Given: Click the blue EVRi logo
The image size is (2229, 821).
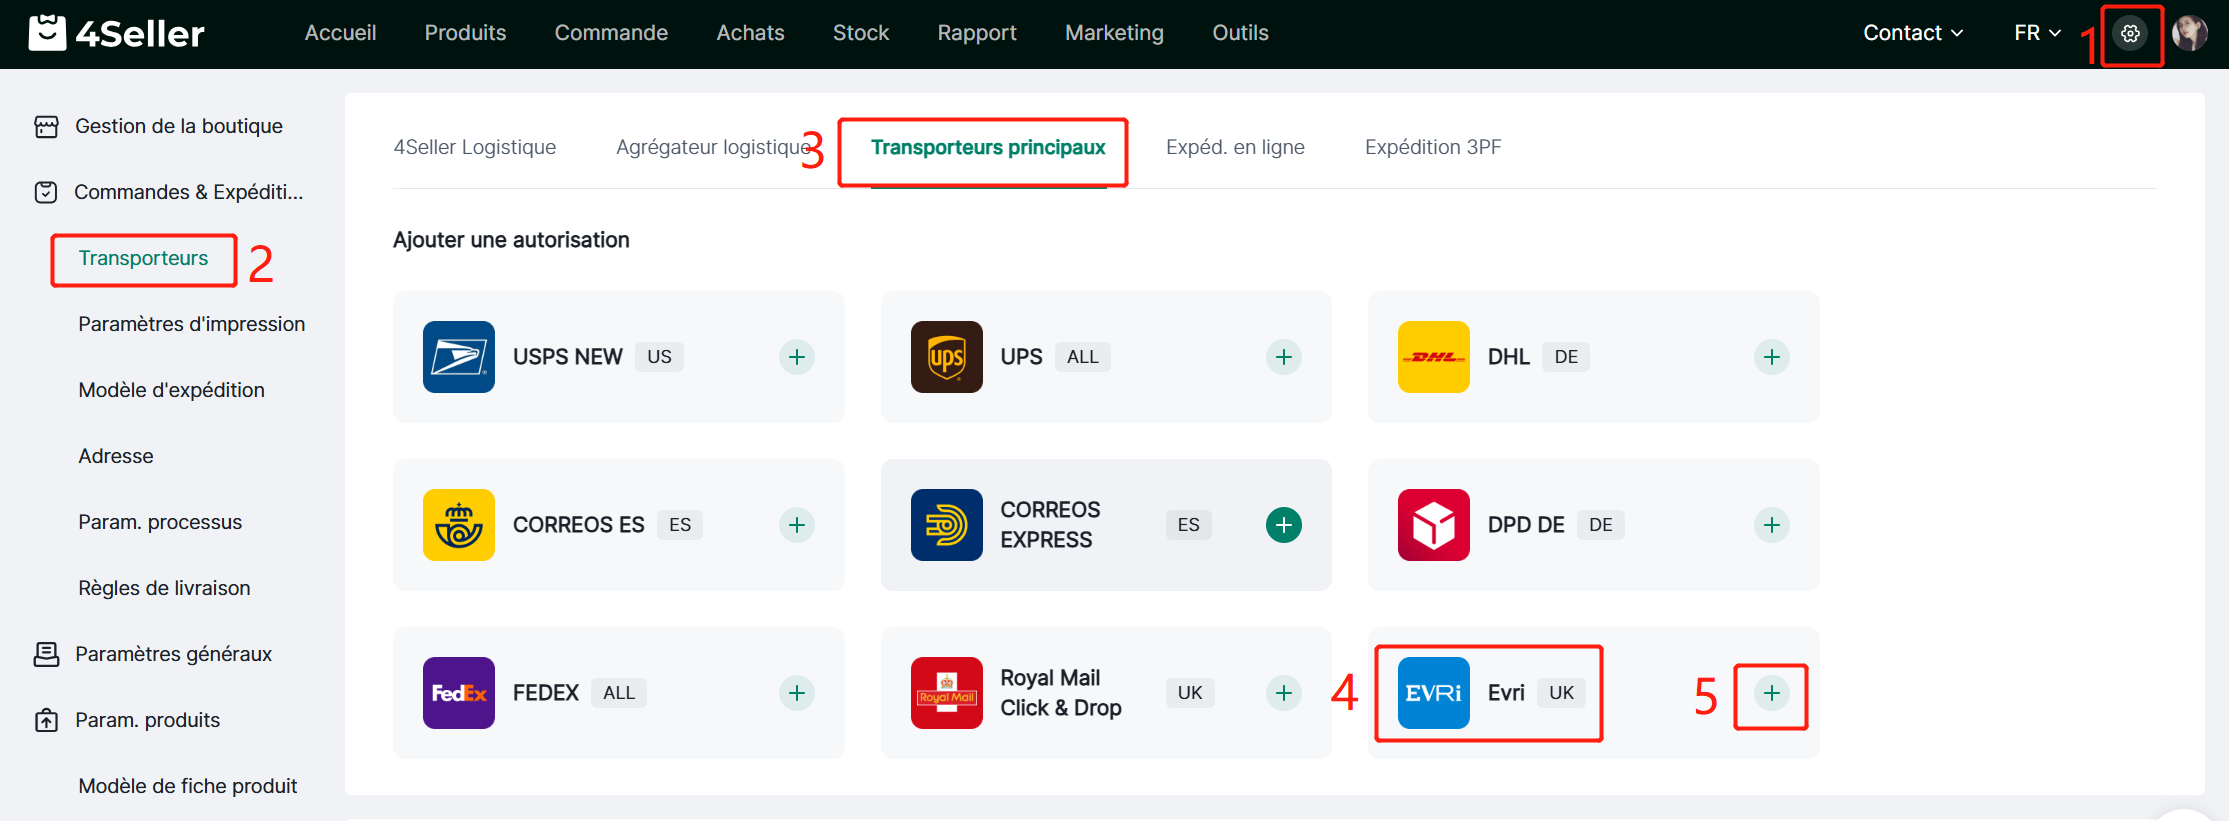Looking at the screenshot, I should (x=1434, y=693).
